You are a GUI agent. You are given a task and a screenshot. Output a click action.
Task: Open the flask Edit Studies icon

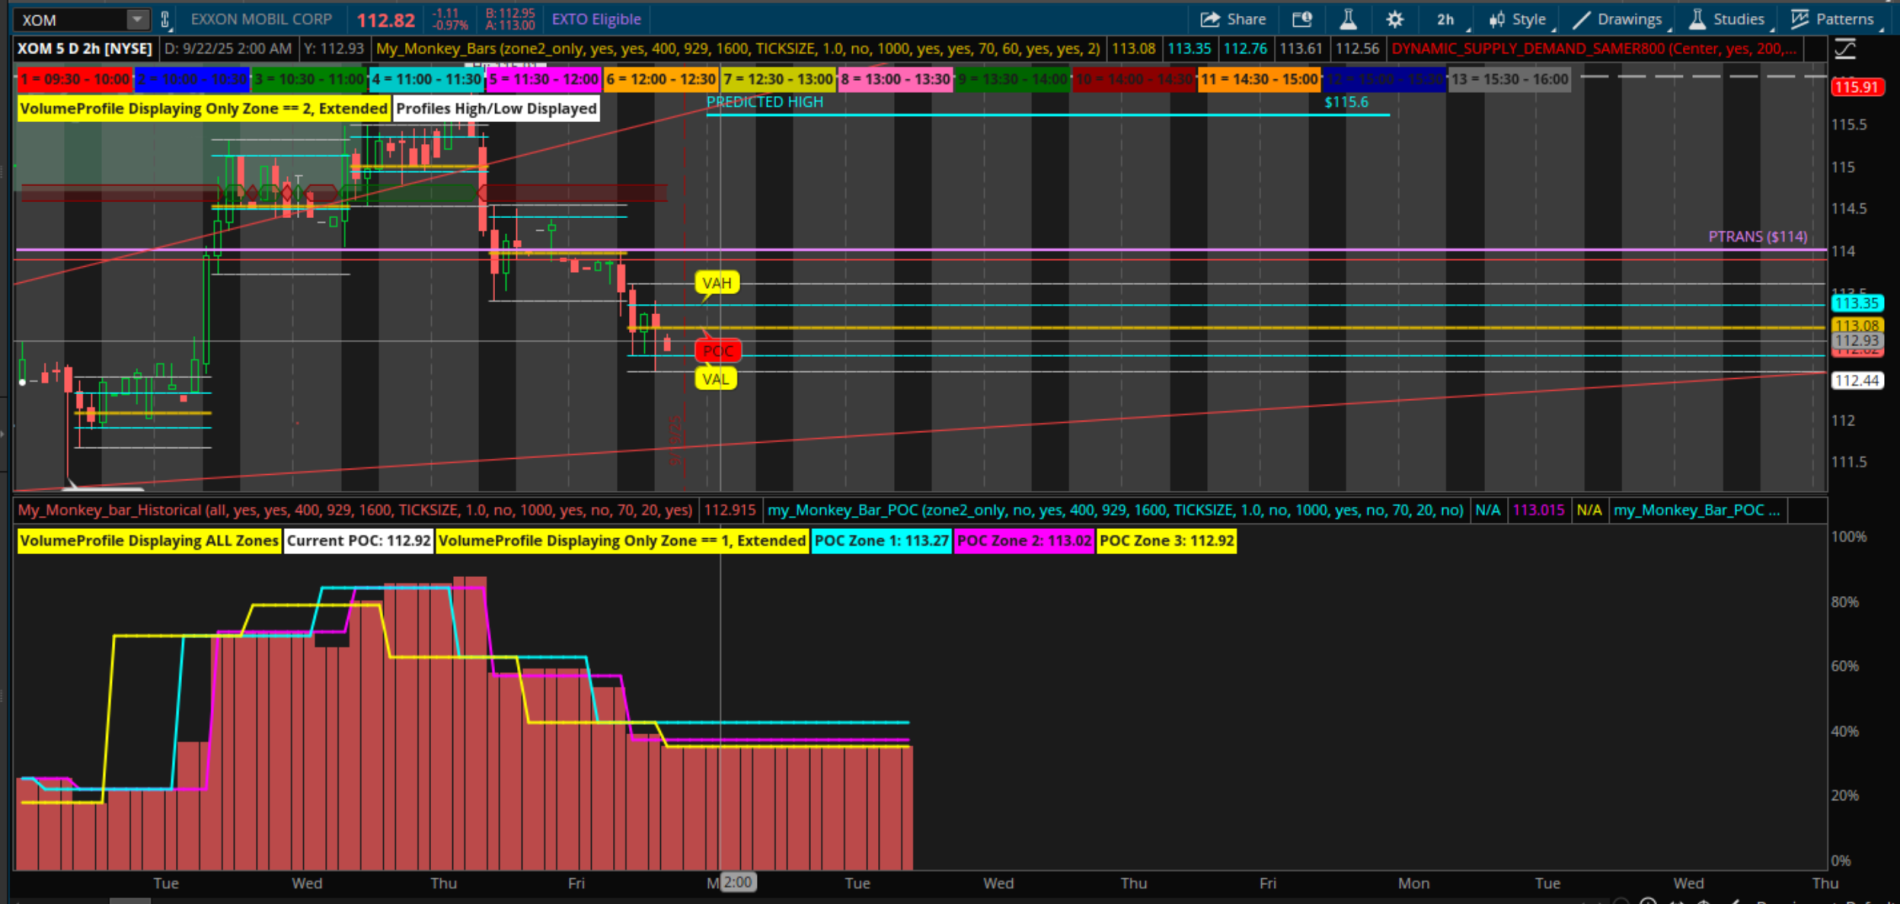pos(1348,19)
